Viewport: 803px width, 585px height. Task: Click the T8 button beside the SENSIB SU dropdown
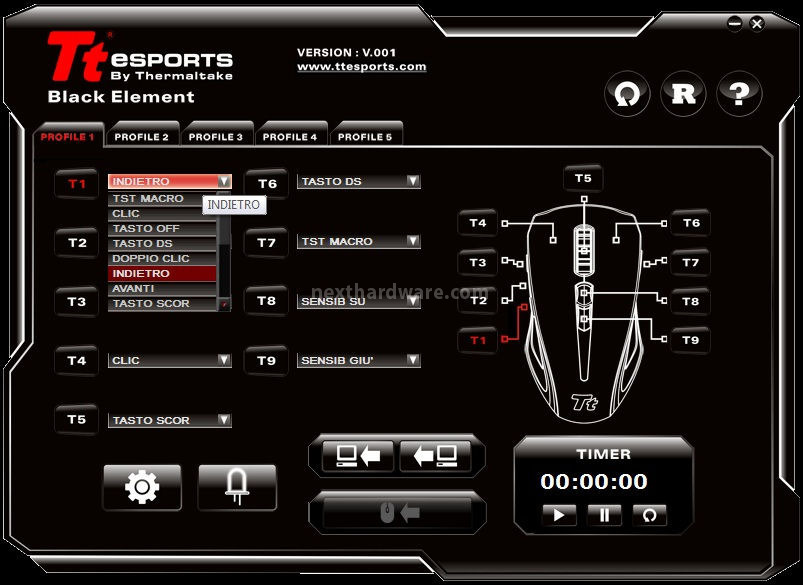[x=266, y=301]
